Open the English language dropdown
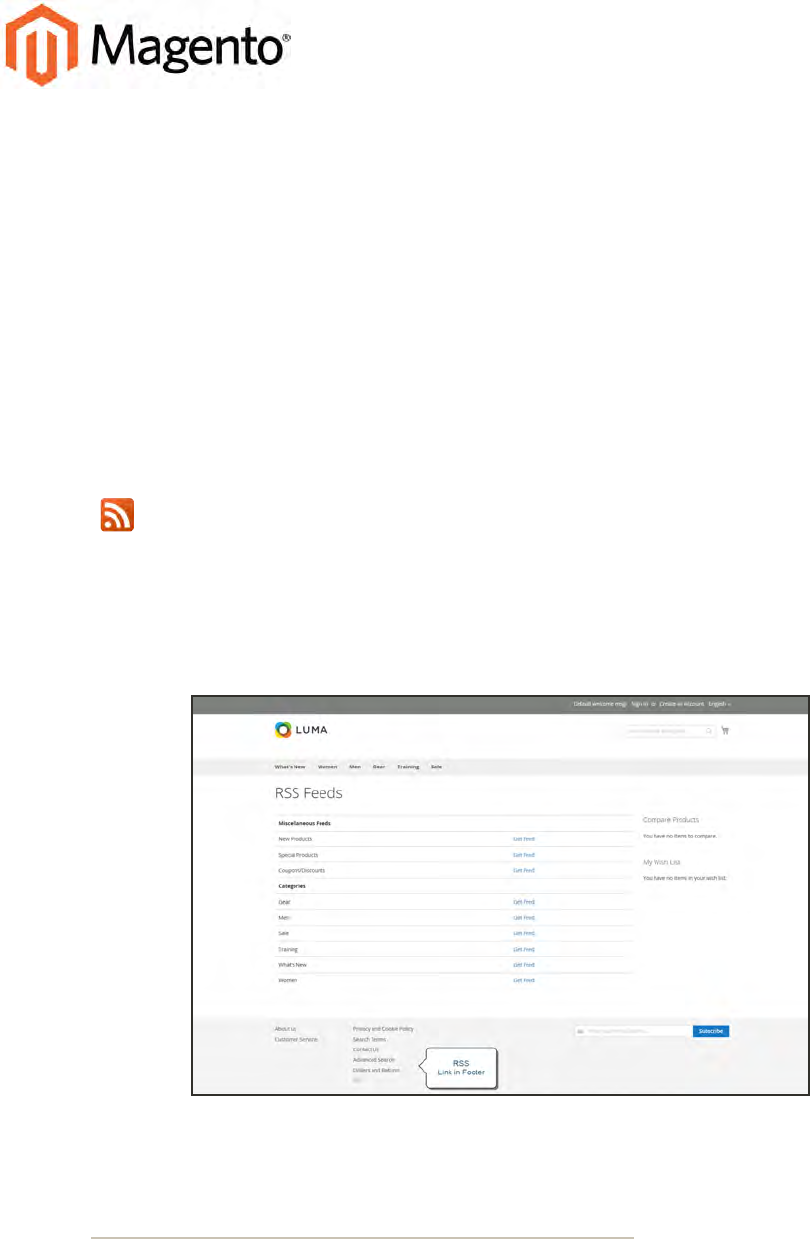 click(719, 704)
